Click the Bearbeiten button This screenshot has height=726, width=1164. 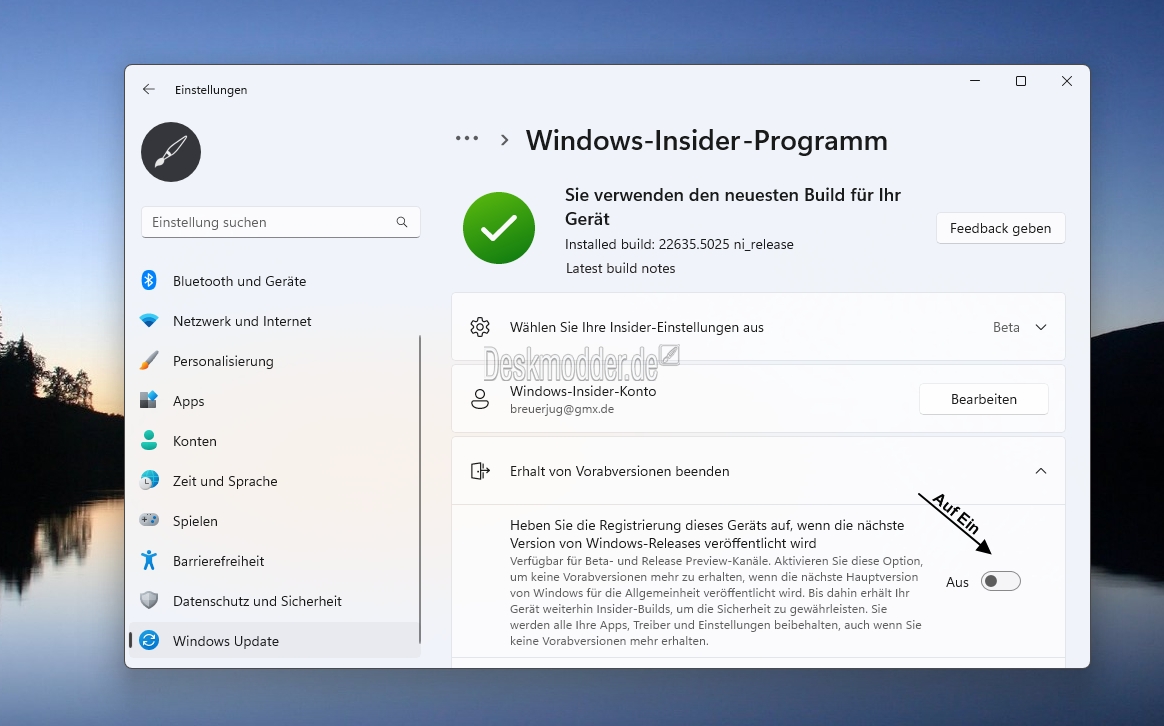(x=984, y=399)
